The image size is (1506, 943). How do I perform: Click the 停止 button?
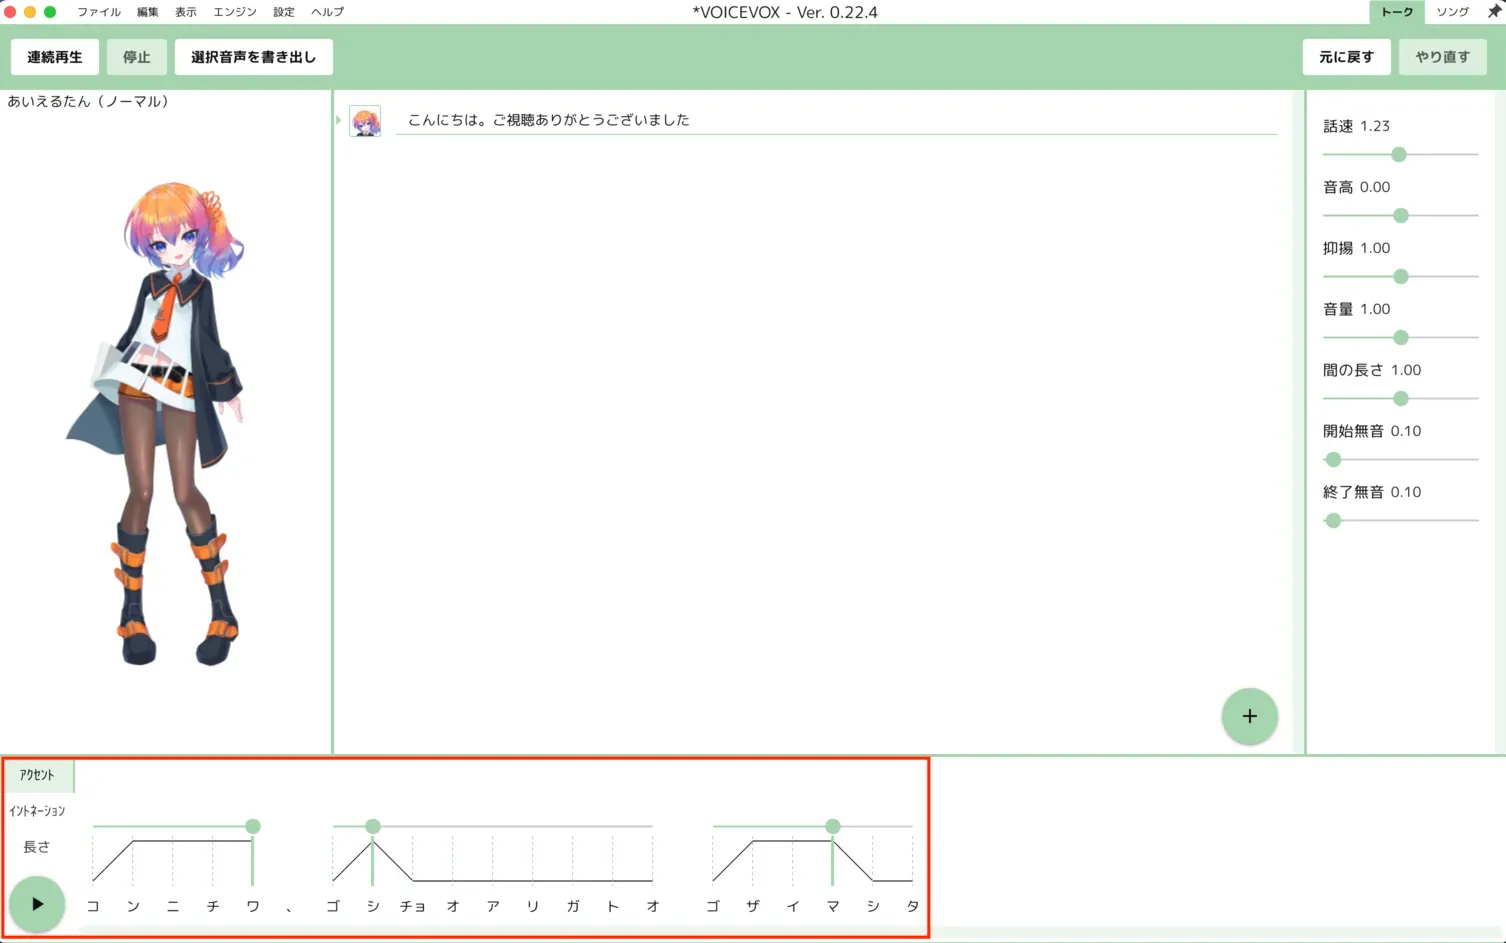pos(137,57)
